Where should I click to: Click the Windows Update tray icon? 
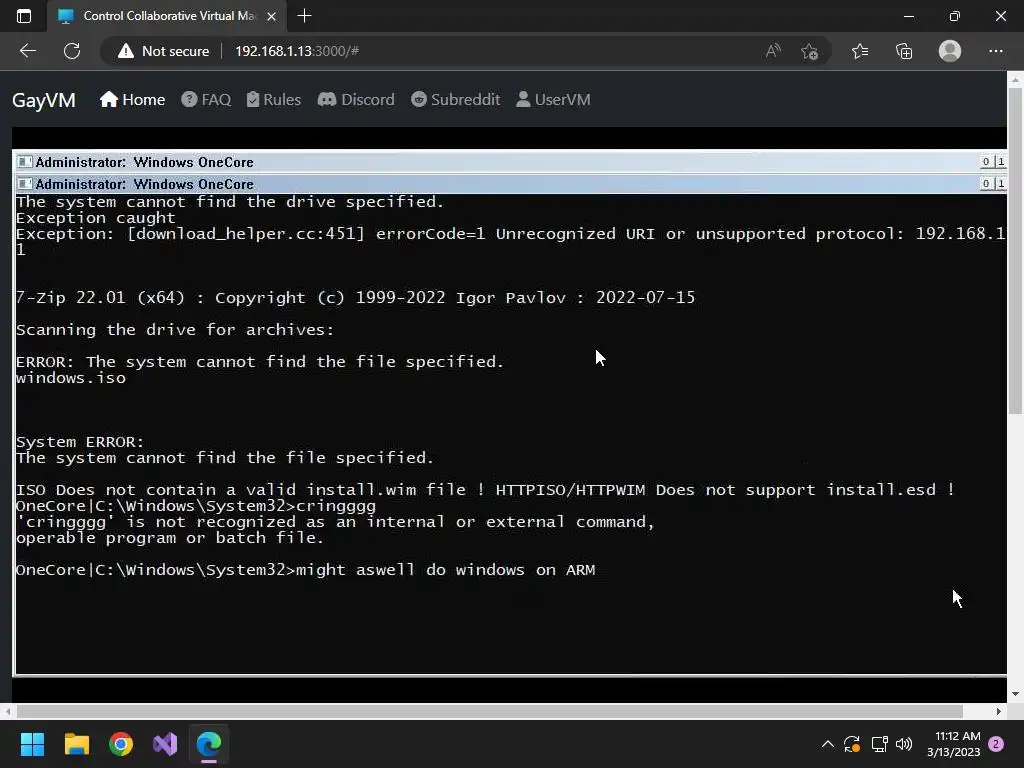(x=852, y=744)
